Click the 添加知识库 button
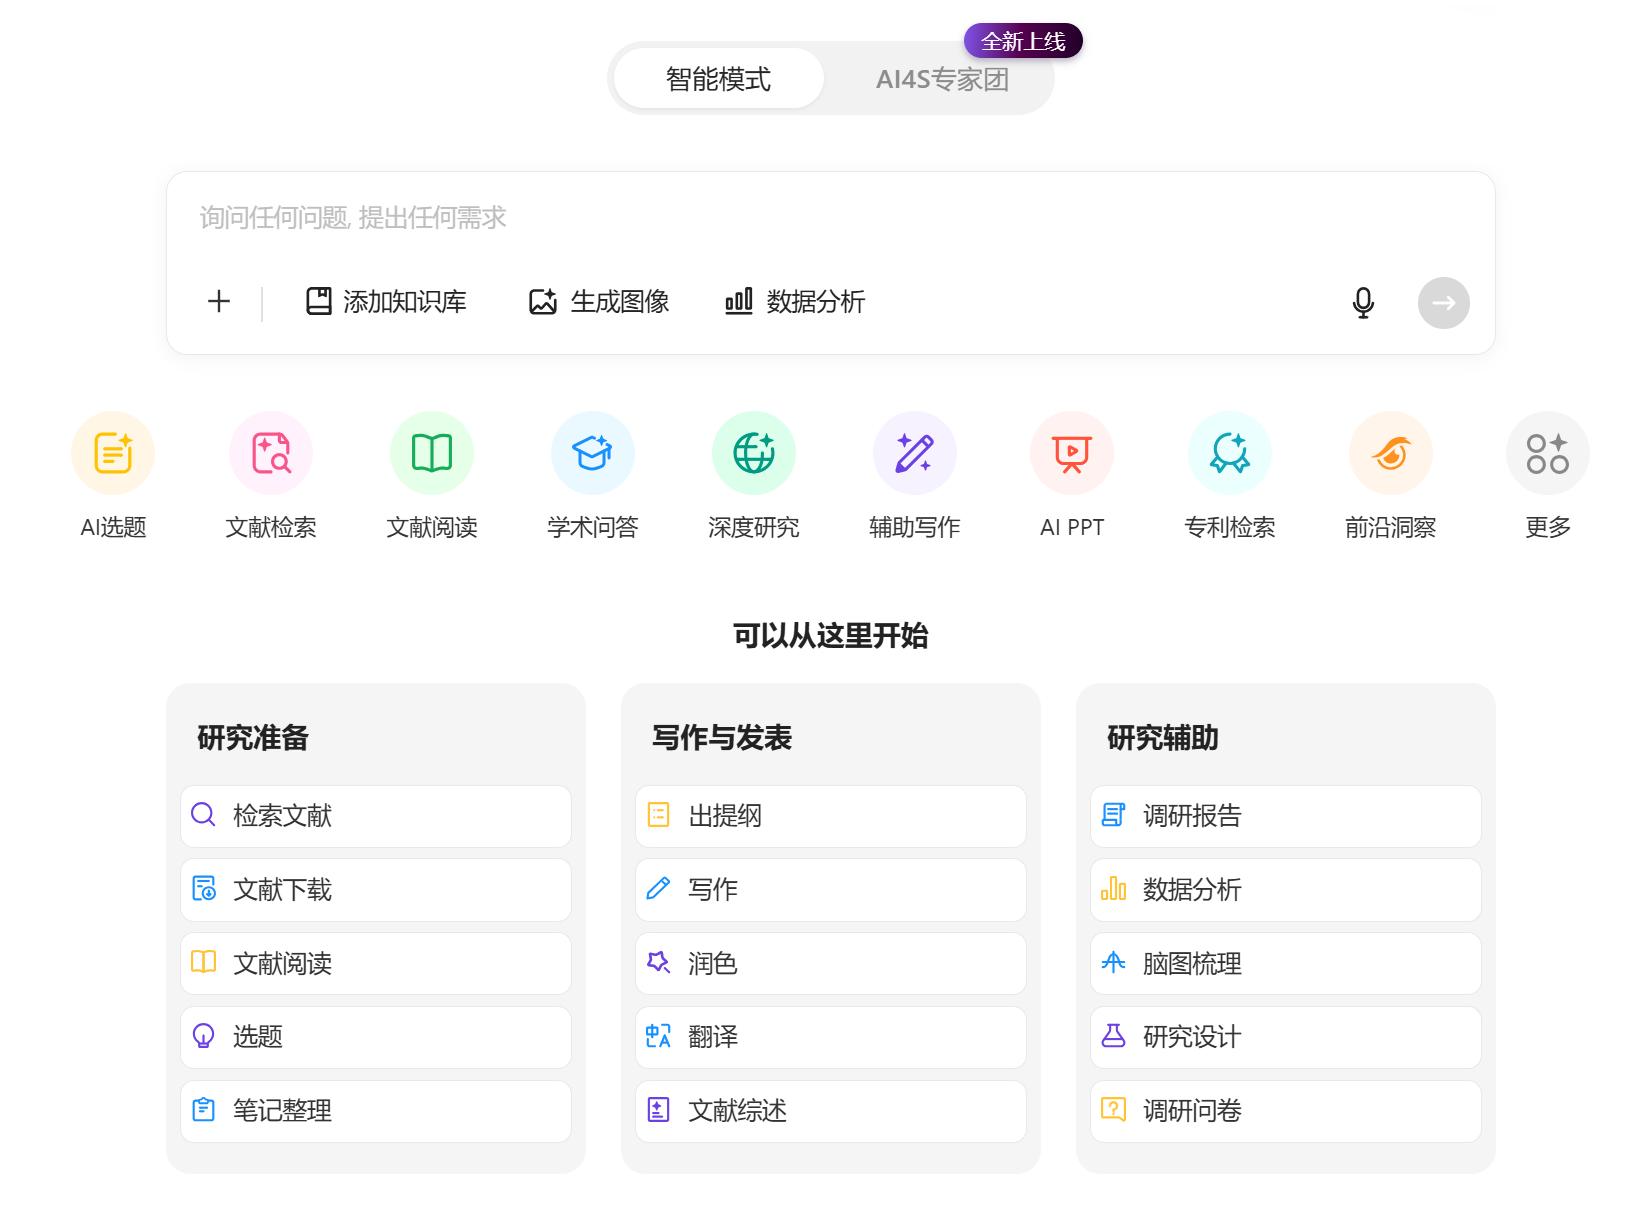The width and height of the screenshot is (1638, 1208). tap(386, 301)
